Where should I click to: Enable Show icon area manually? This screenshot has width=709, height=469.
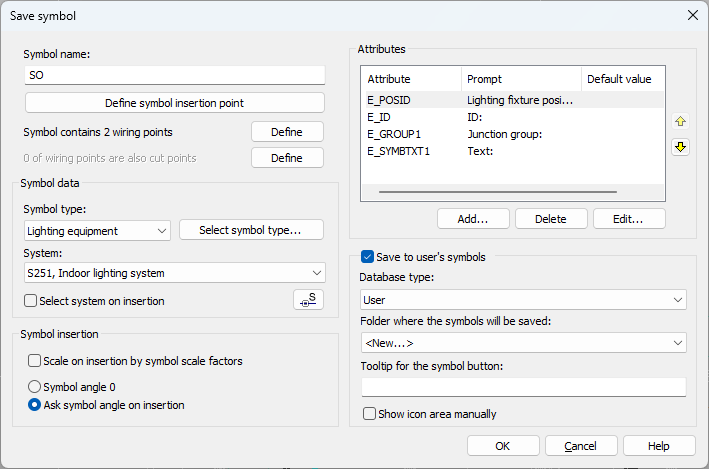tap(370, 414)
